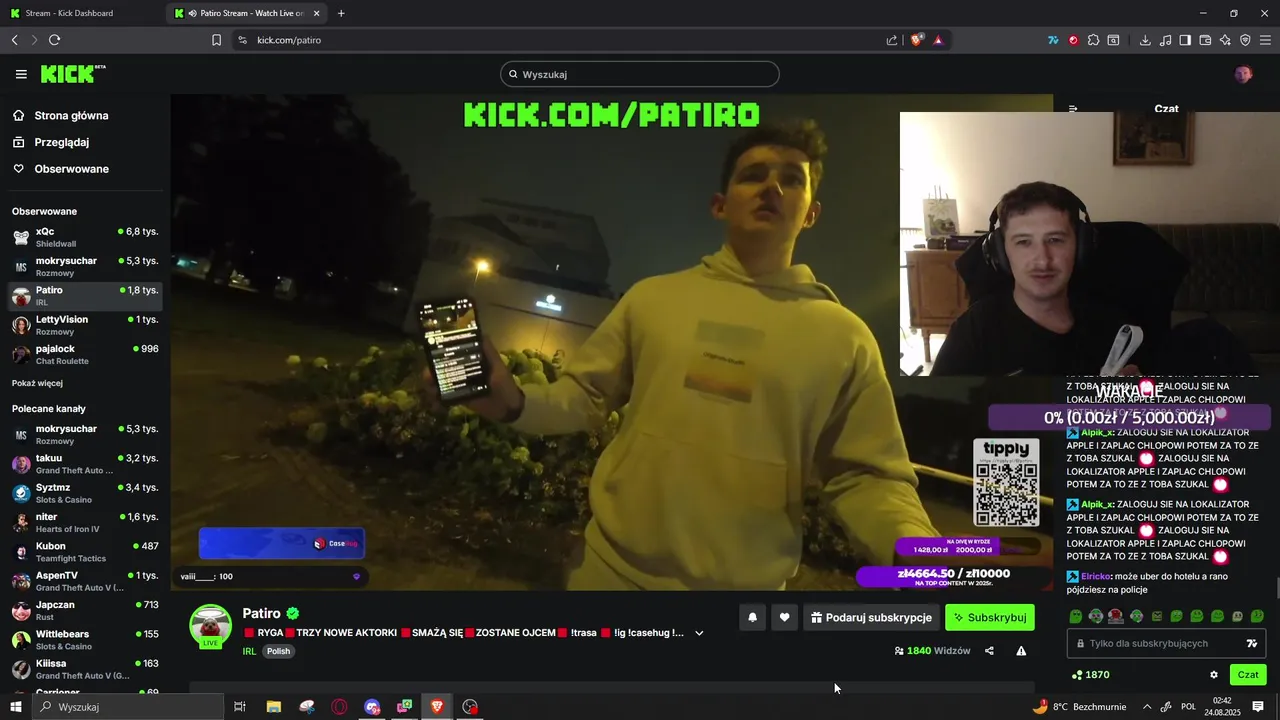This screenshot has width=1280, height=720.
Task: Toggle follow heart button
Action: pos(784,618)
